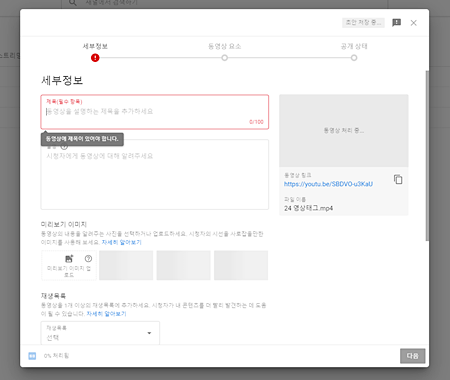
Task: Click the description text area
Action: pos(155,174)
